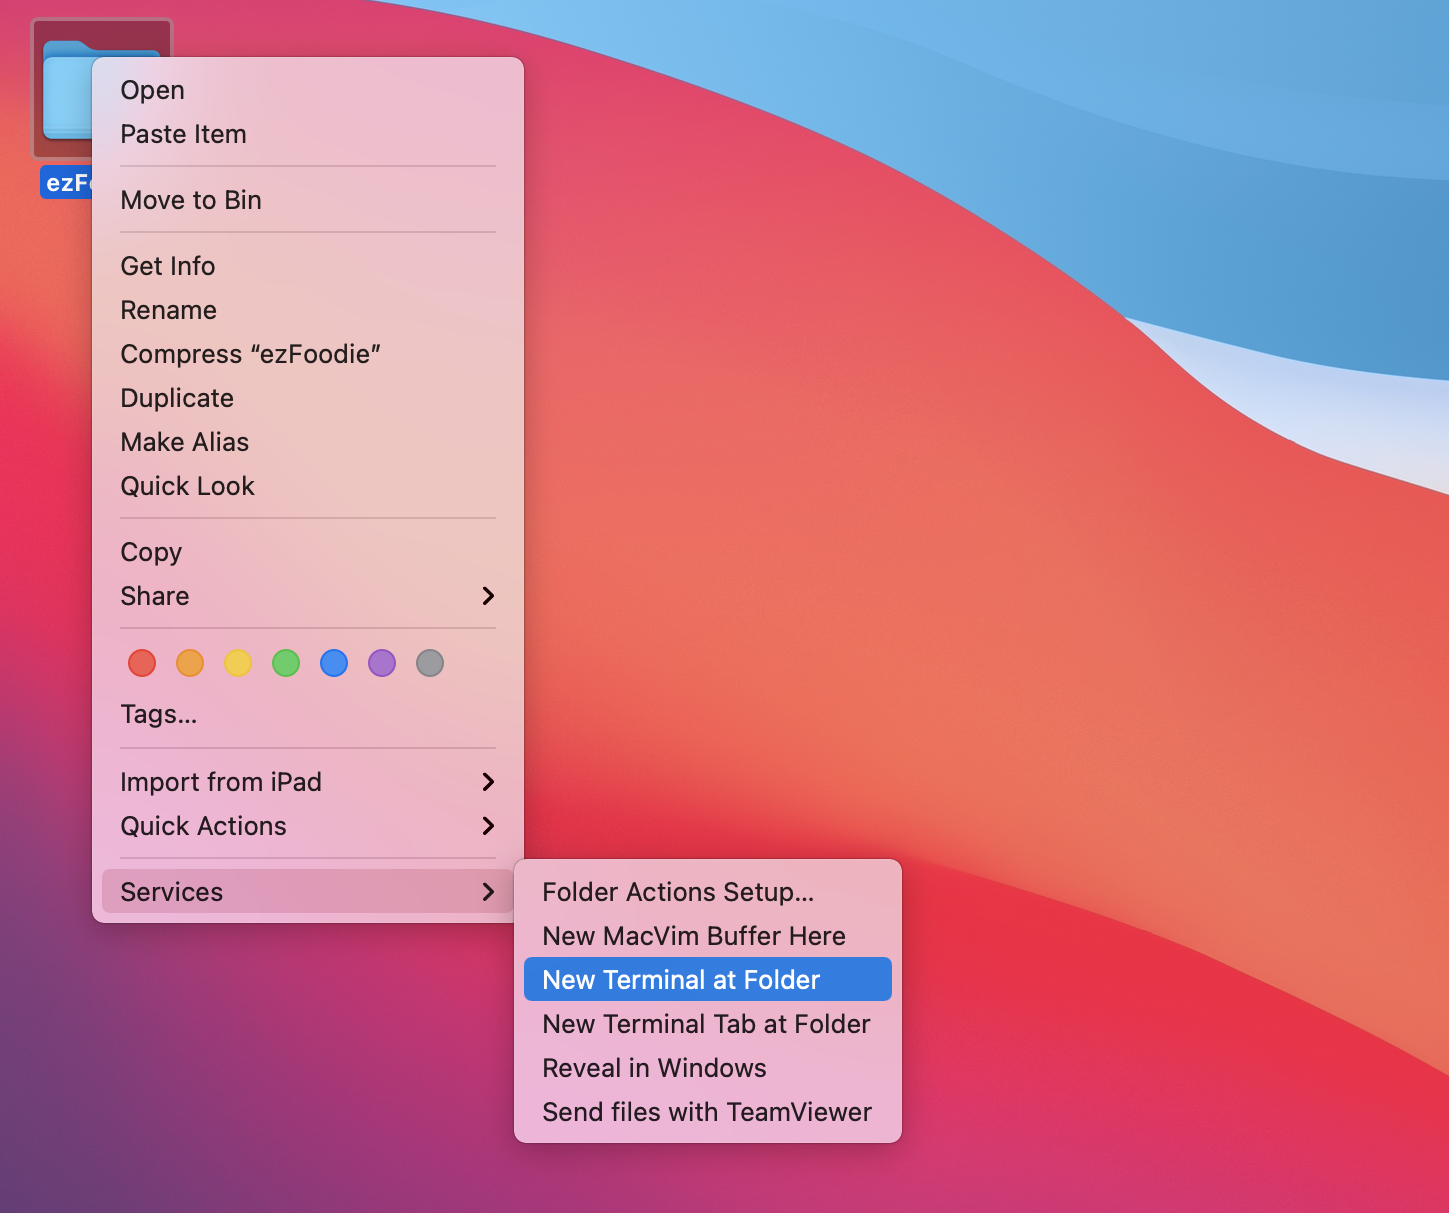This screenshot has width=1449, height=1213.
Task: Apply the yellow color tag
Action: tap(238, 663)
